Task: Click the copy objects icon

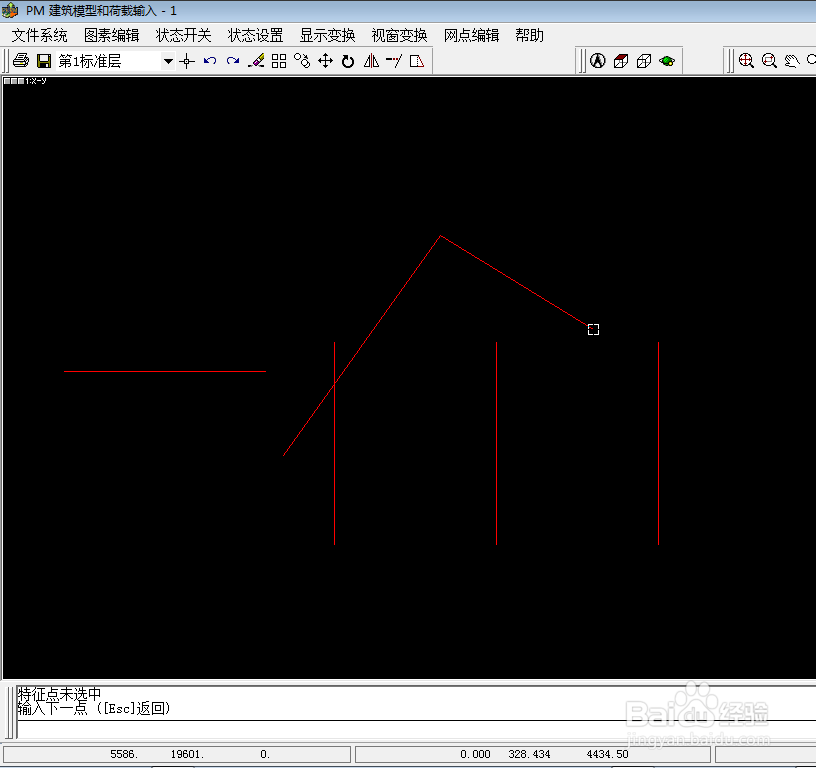Action: tap(302, 61)
